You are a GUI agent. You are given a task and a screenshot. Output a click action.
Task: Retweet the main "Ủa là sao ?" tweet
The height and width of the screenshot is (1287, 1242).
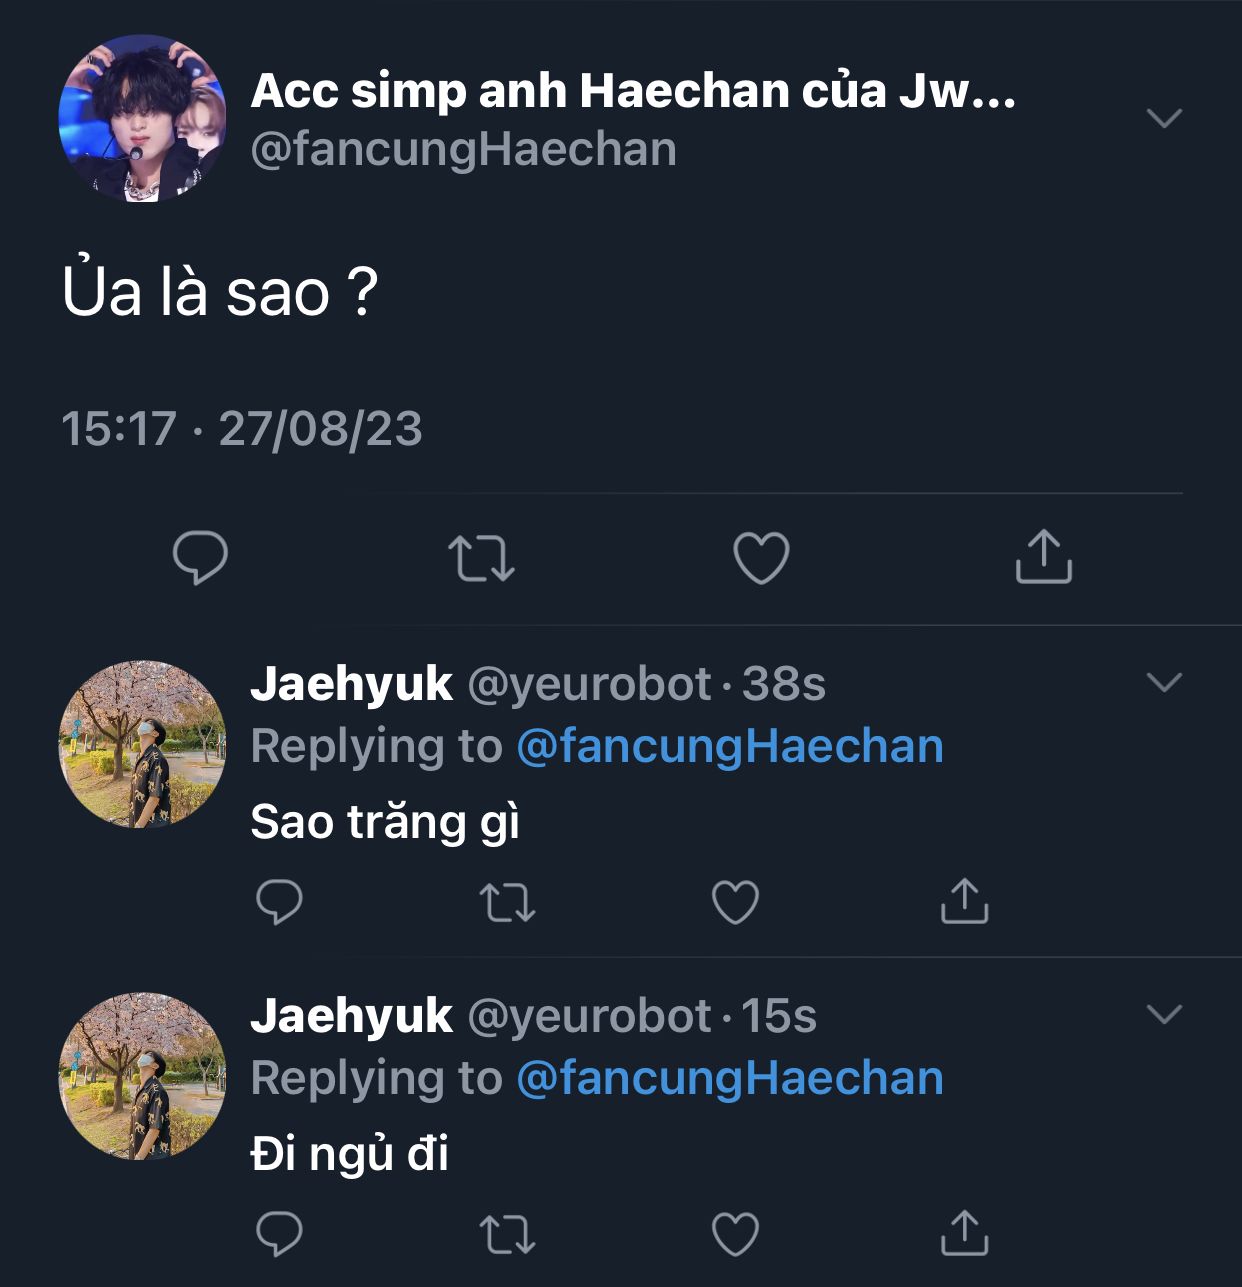[481, 558]
